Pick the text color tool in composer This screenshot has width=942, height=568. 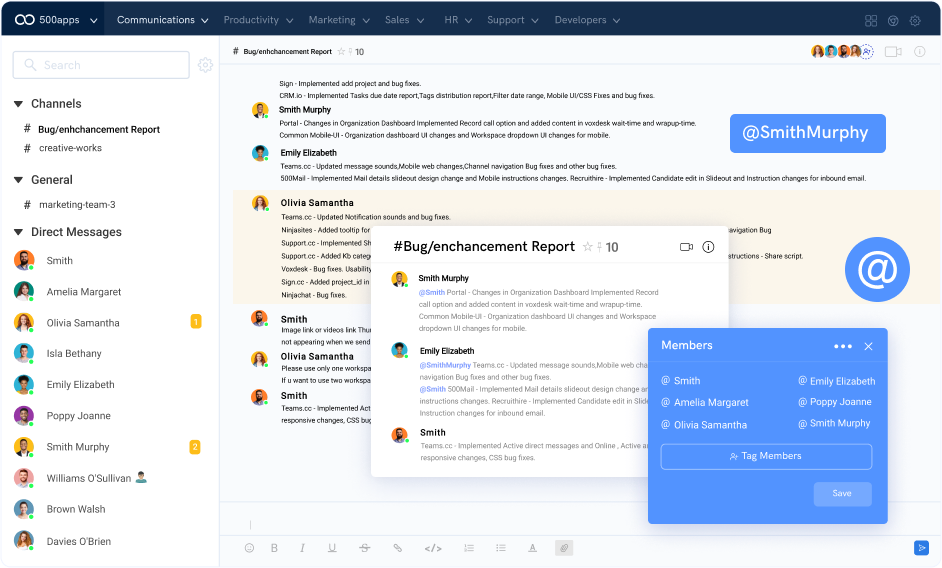532,548
